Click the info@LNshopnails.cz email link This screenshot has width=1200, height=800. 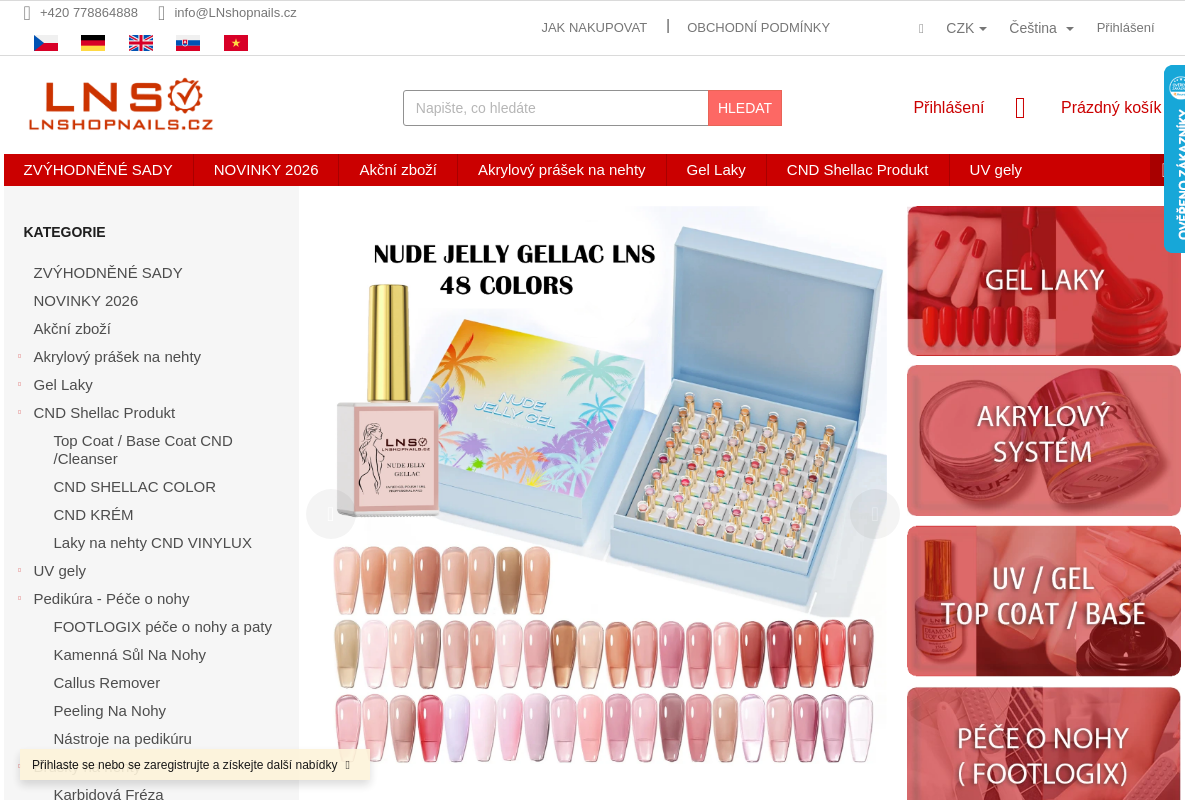235,13
